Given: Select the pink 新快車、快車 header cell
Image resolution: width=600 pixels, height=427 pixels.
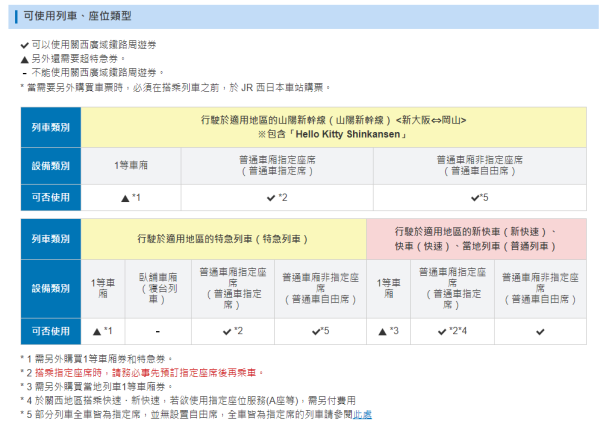Looking at the screenshot, I should [x=476, y=240].
